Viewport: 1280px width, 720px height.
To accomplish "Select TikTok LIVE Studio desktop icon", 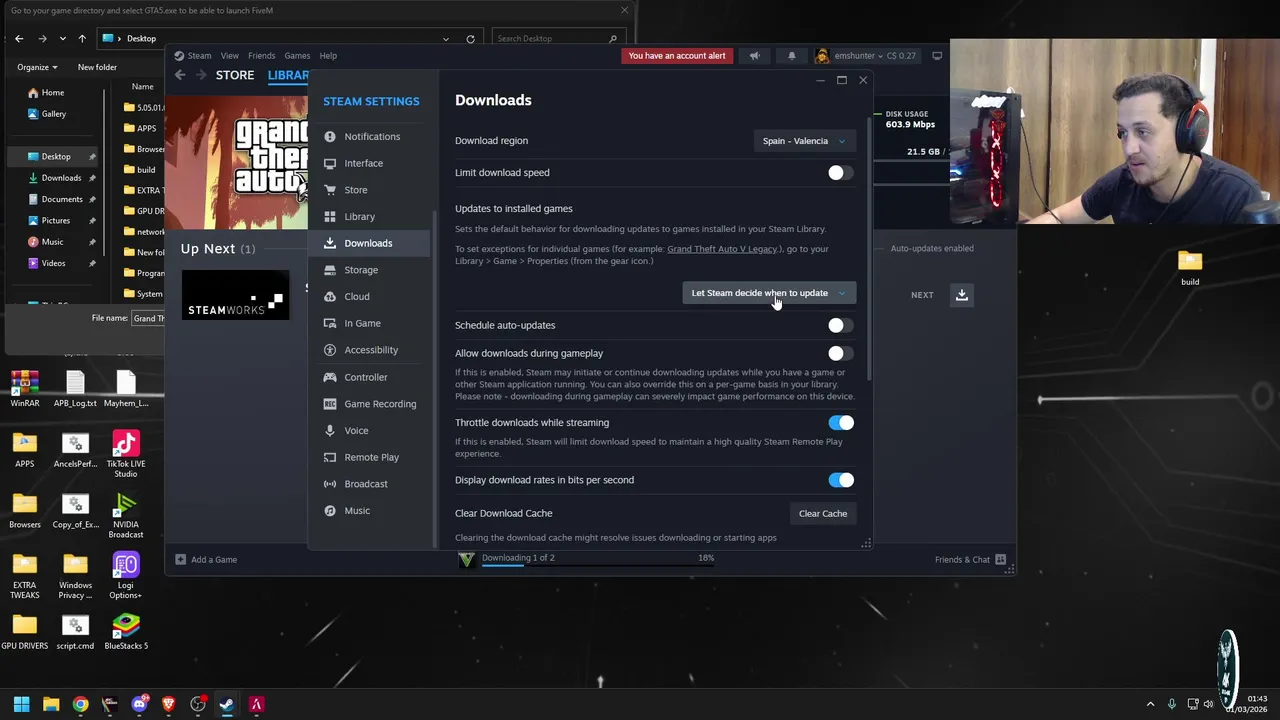I will (x=125, y=454).
